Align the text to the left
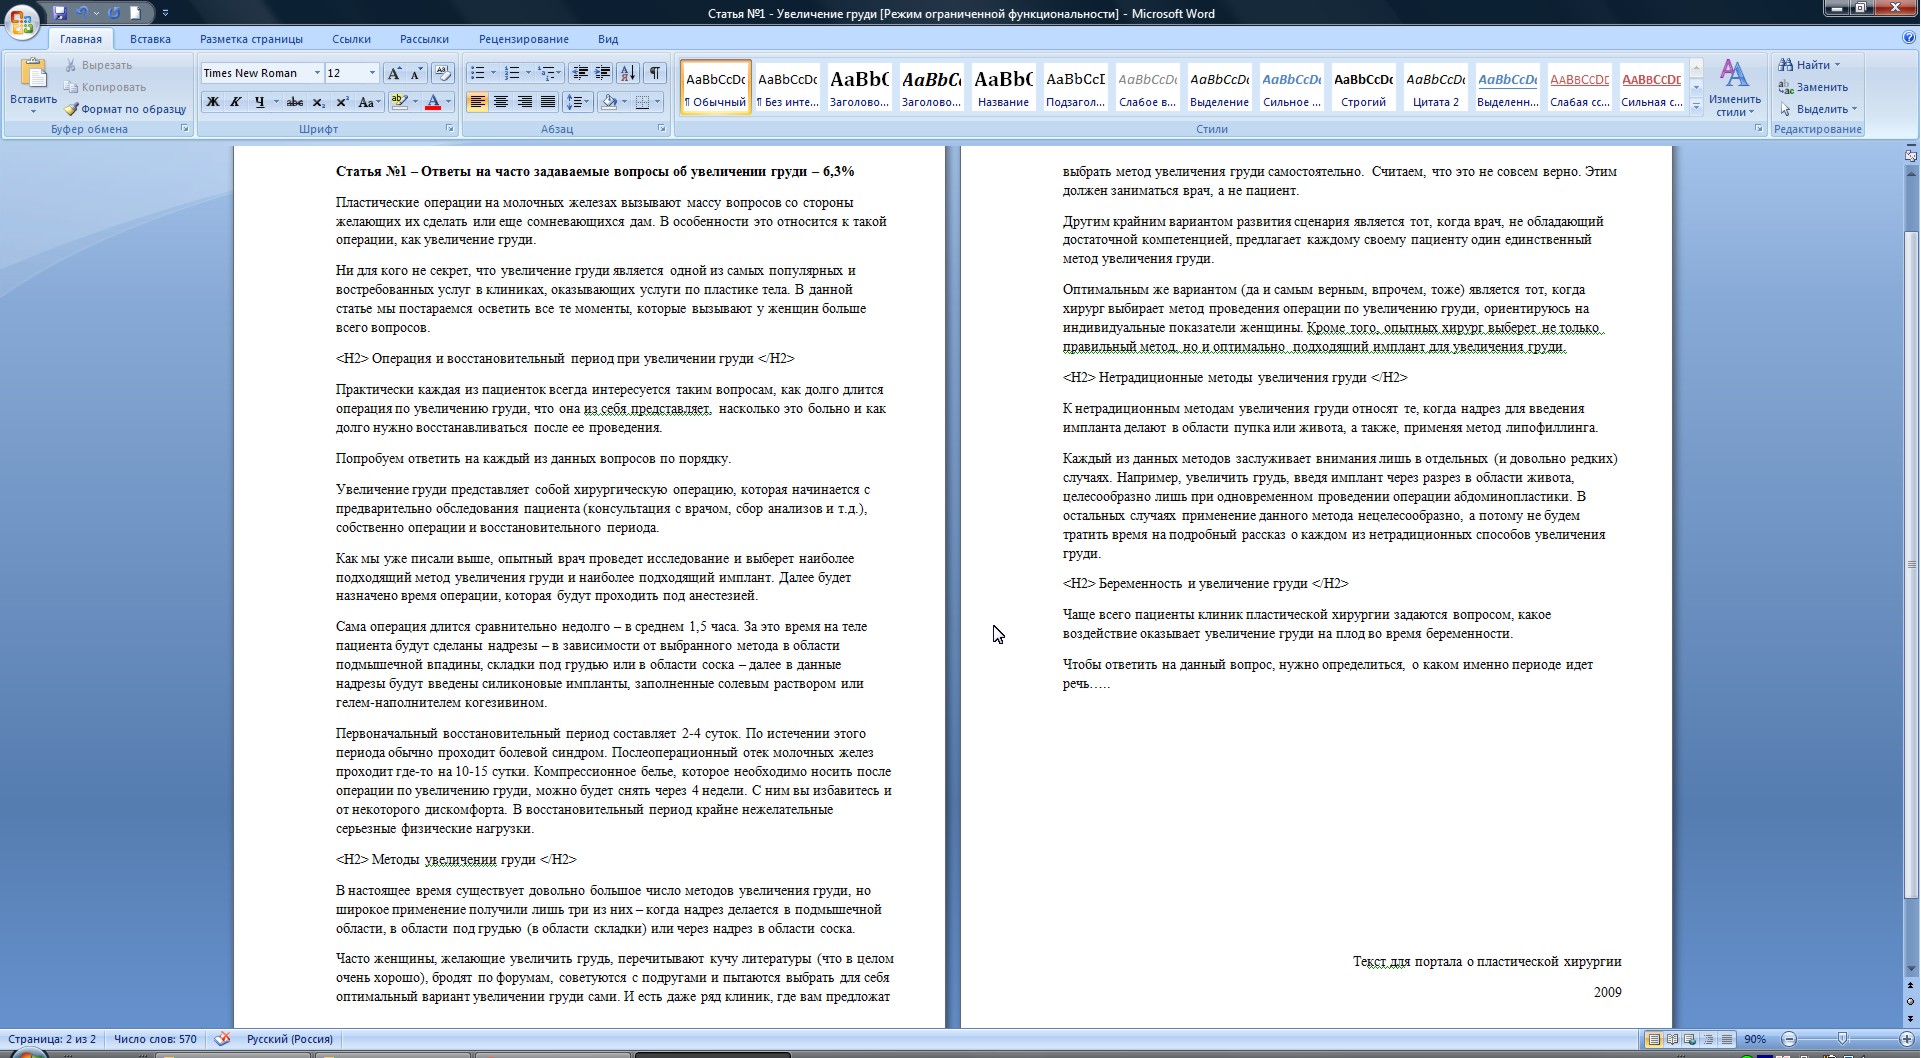This screenshot has height=1058, width=1921. click(477, 102)
